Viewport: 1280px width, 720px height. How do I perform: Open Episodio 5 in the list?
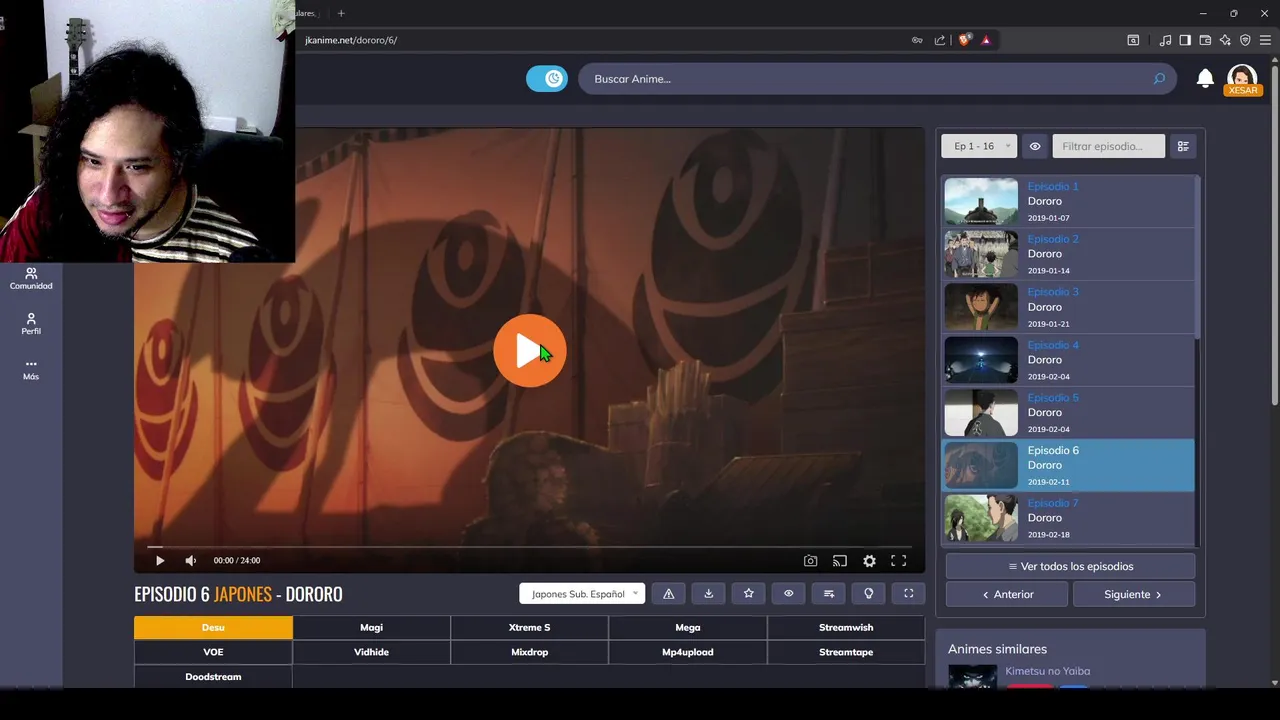[1068, 413]
